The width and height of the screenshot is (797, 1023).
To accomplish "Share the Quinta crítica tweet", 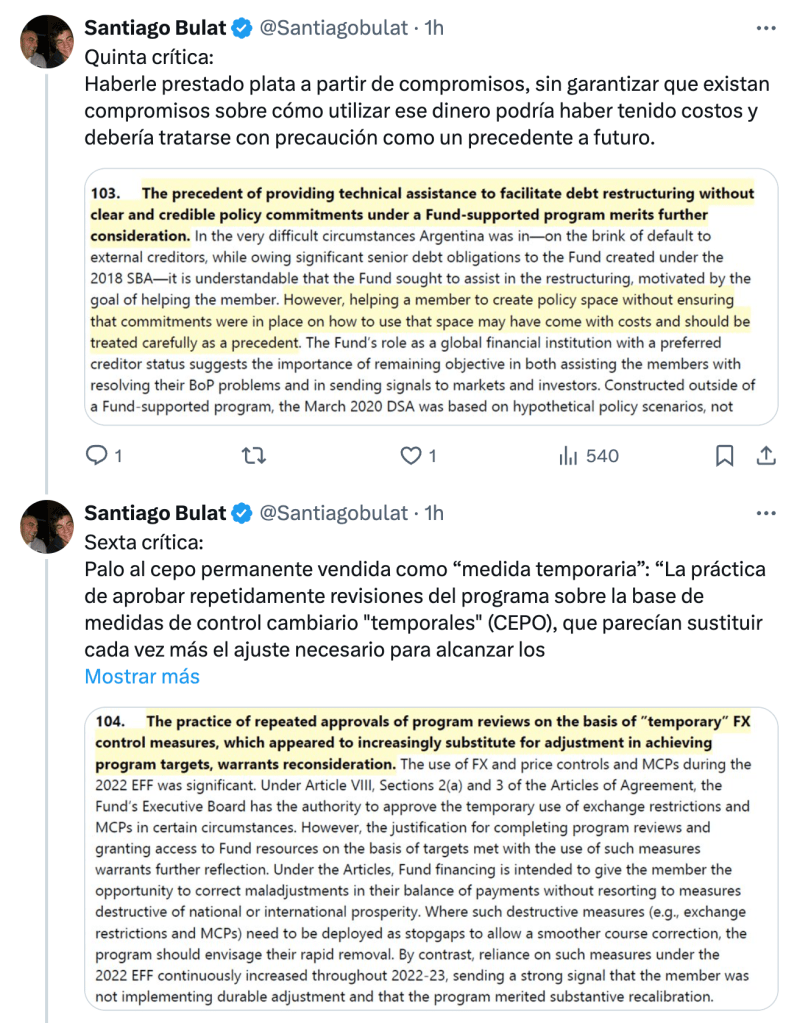I will [x=766, y=456].
